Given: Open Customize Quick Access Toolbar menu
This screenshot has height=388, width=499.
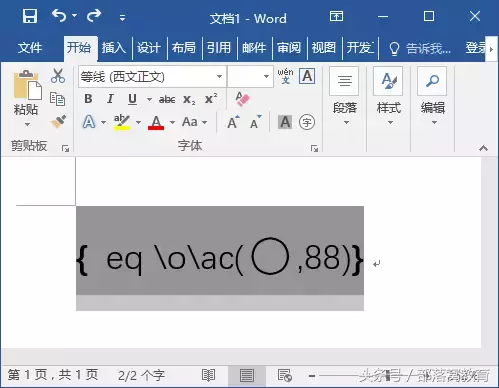Looking at the screenshot, I should pos(122,17).
